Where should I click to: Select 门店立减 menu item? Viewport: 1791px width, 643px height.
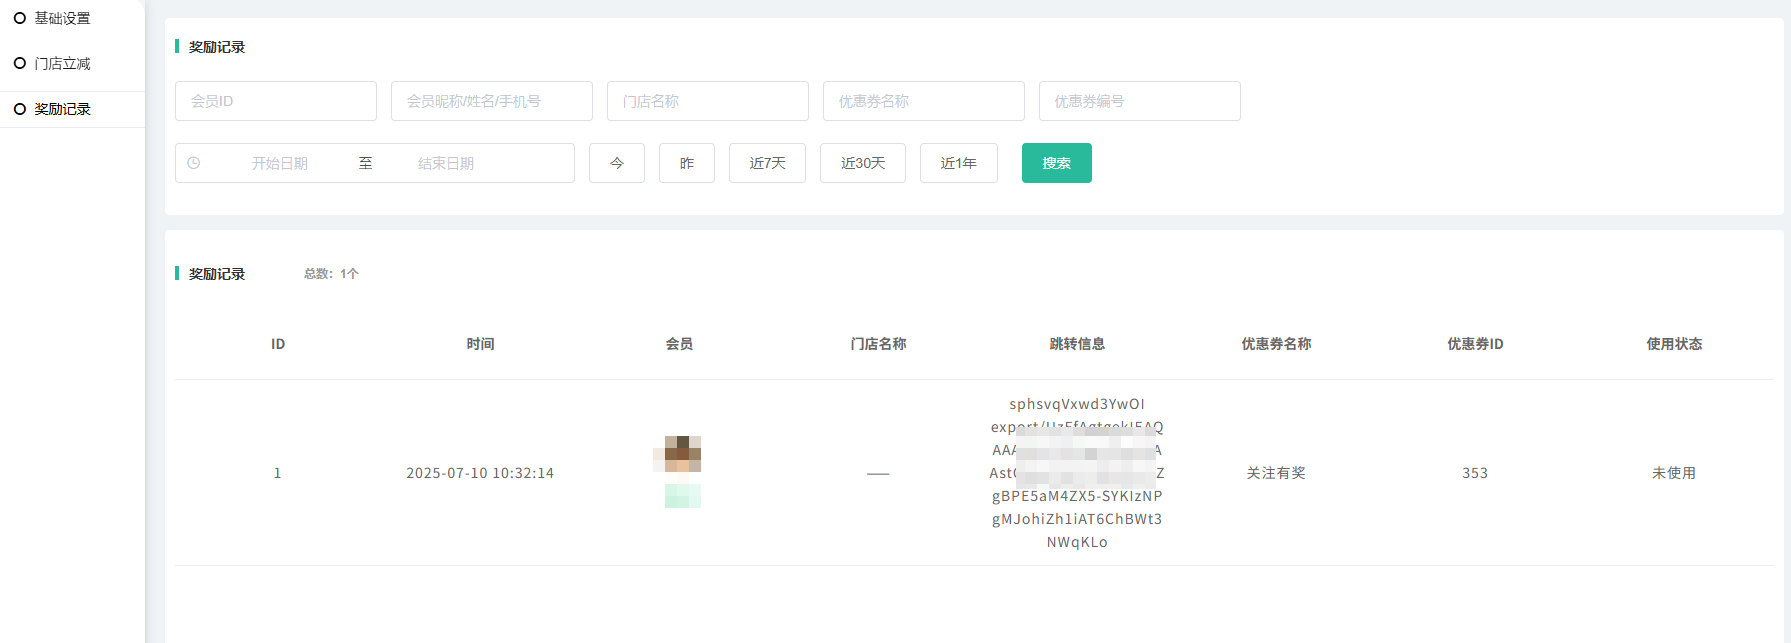[x=62, y=63]
